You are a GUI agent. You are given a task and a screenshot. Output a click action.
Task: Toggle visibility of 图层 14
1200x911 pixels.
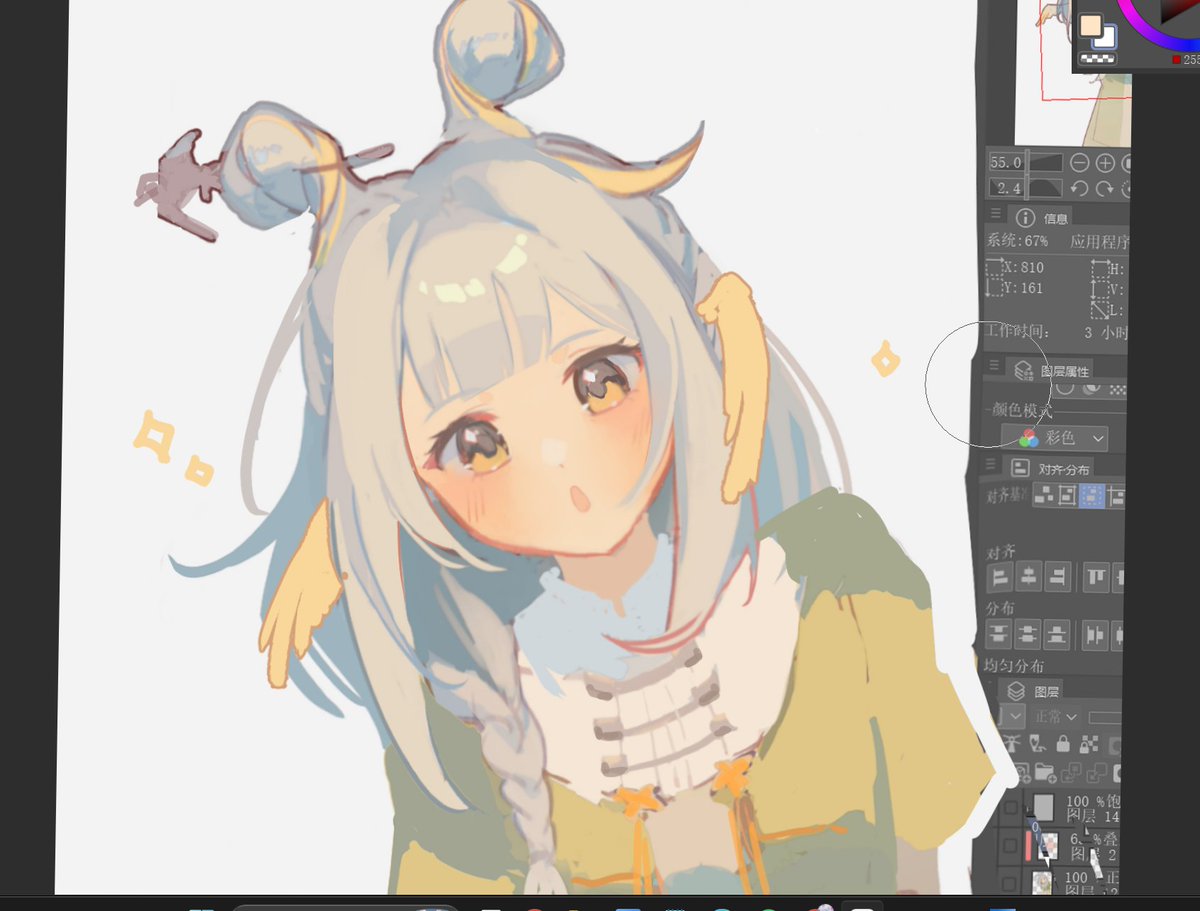(1010, 807)
